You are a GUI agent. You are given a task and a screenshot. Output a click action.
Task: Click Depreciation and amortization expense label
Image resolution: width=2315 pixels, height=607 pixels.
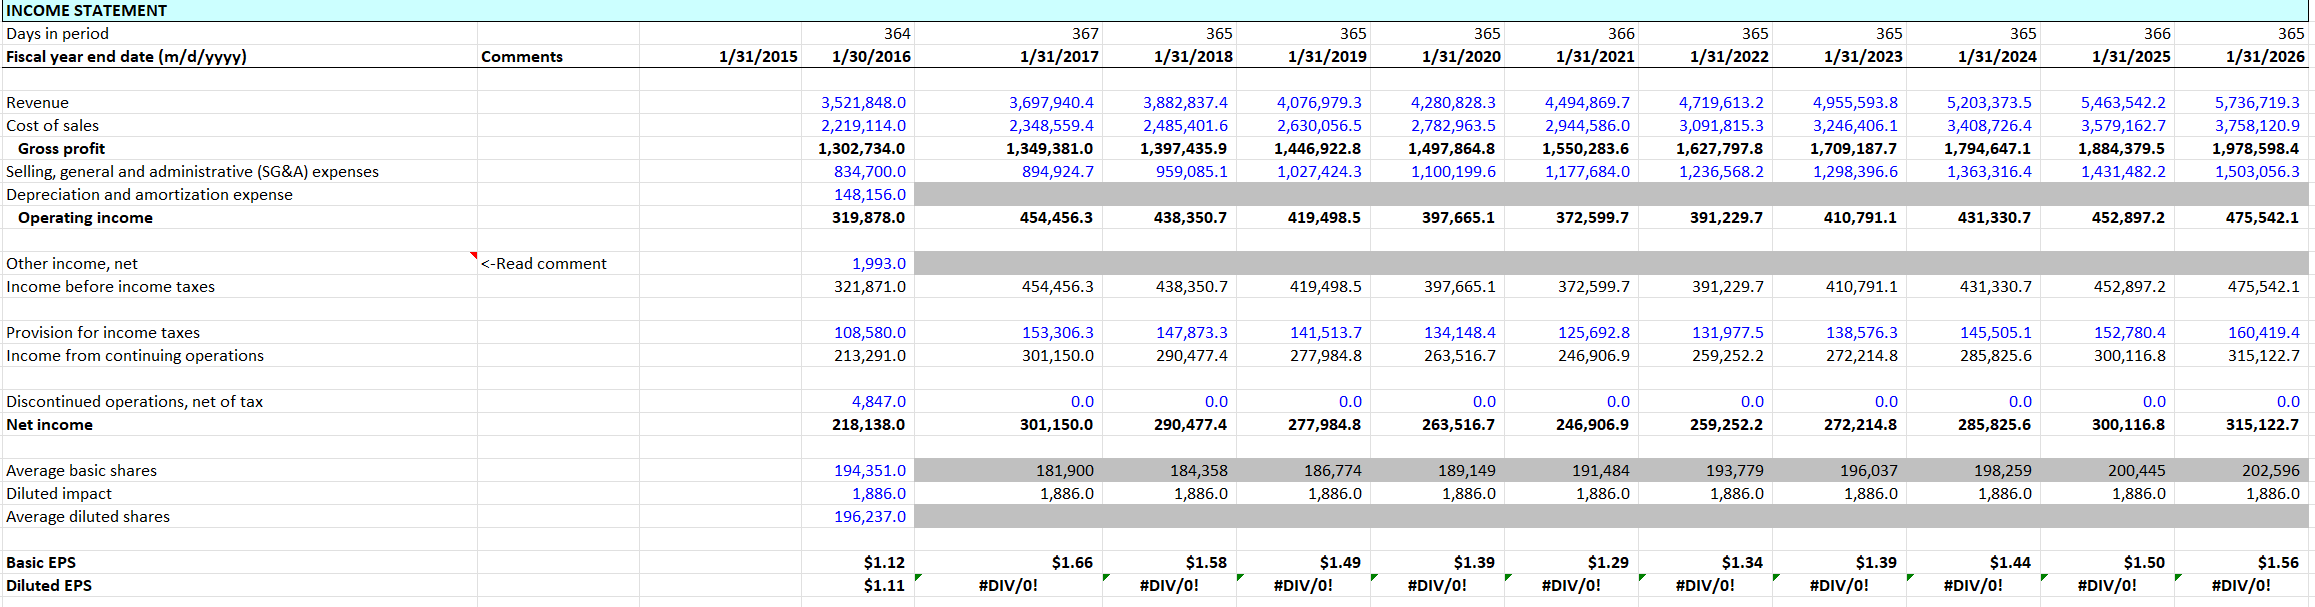point(149,194)
